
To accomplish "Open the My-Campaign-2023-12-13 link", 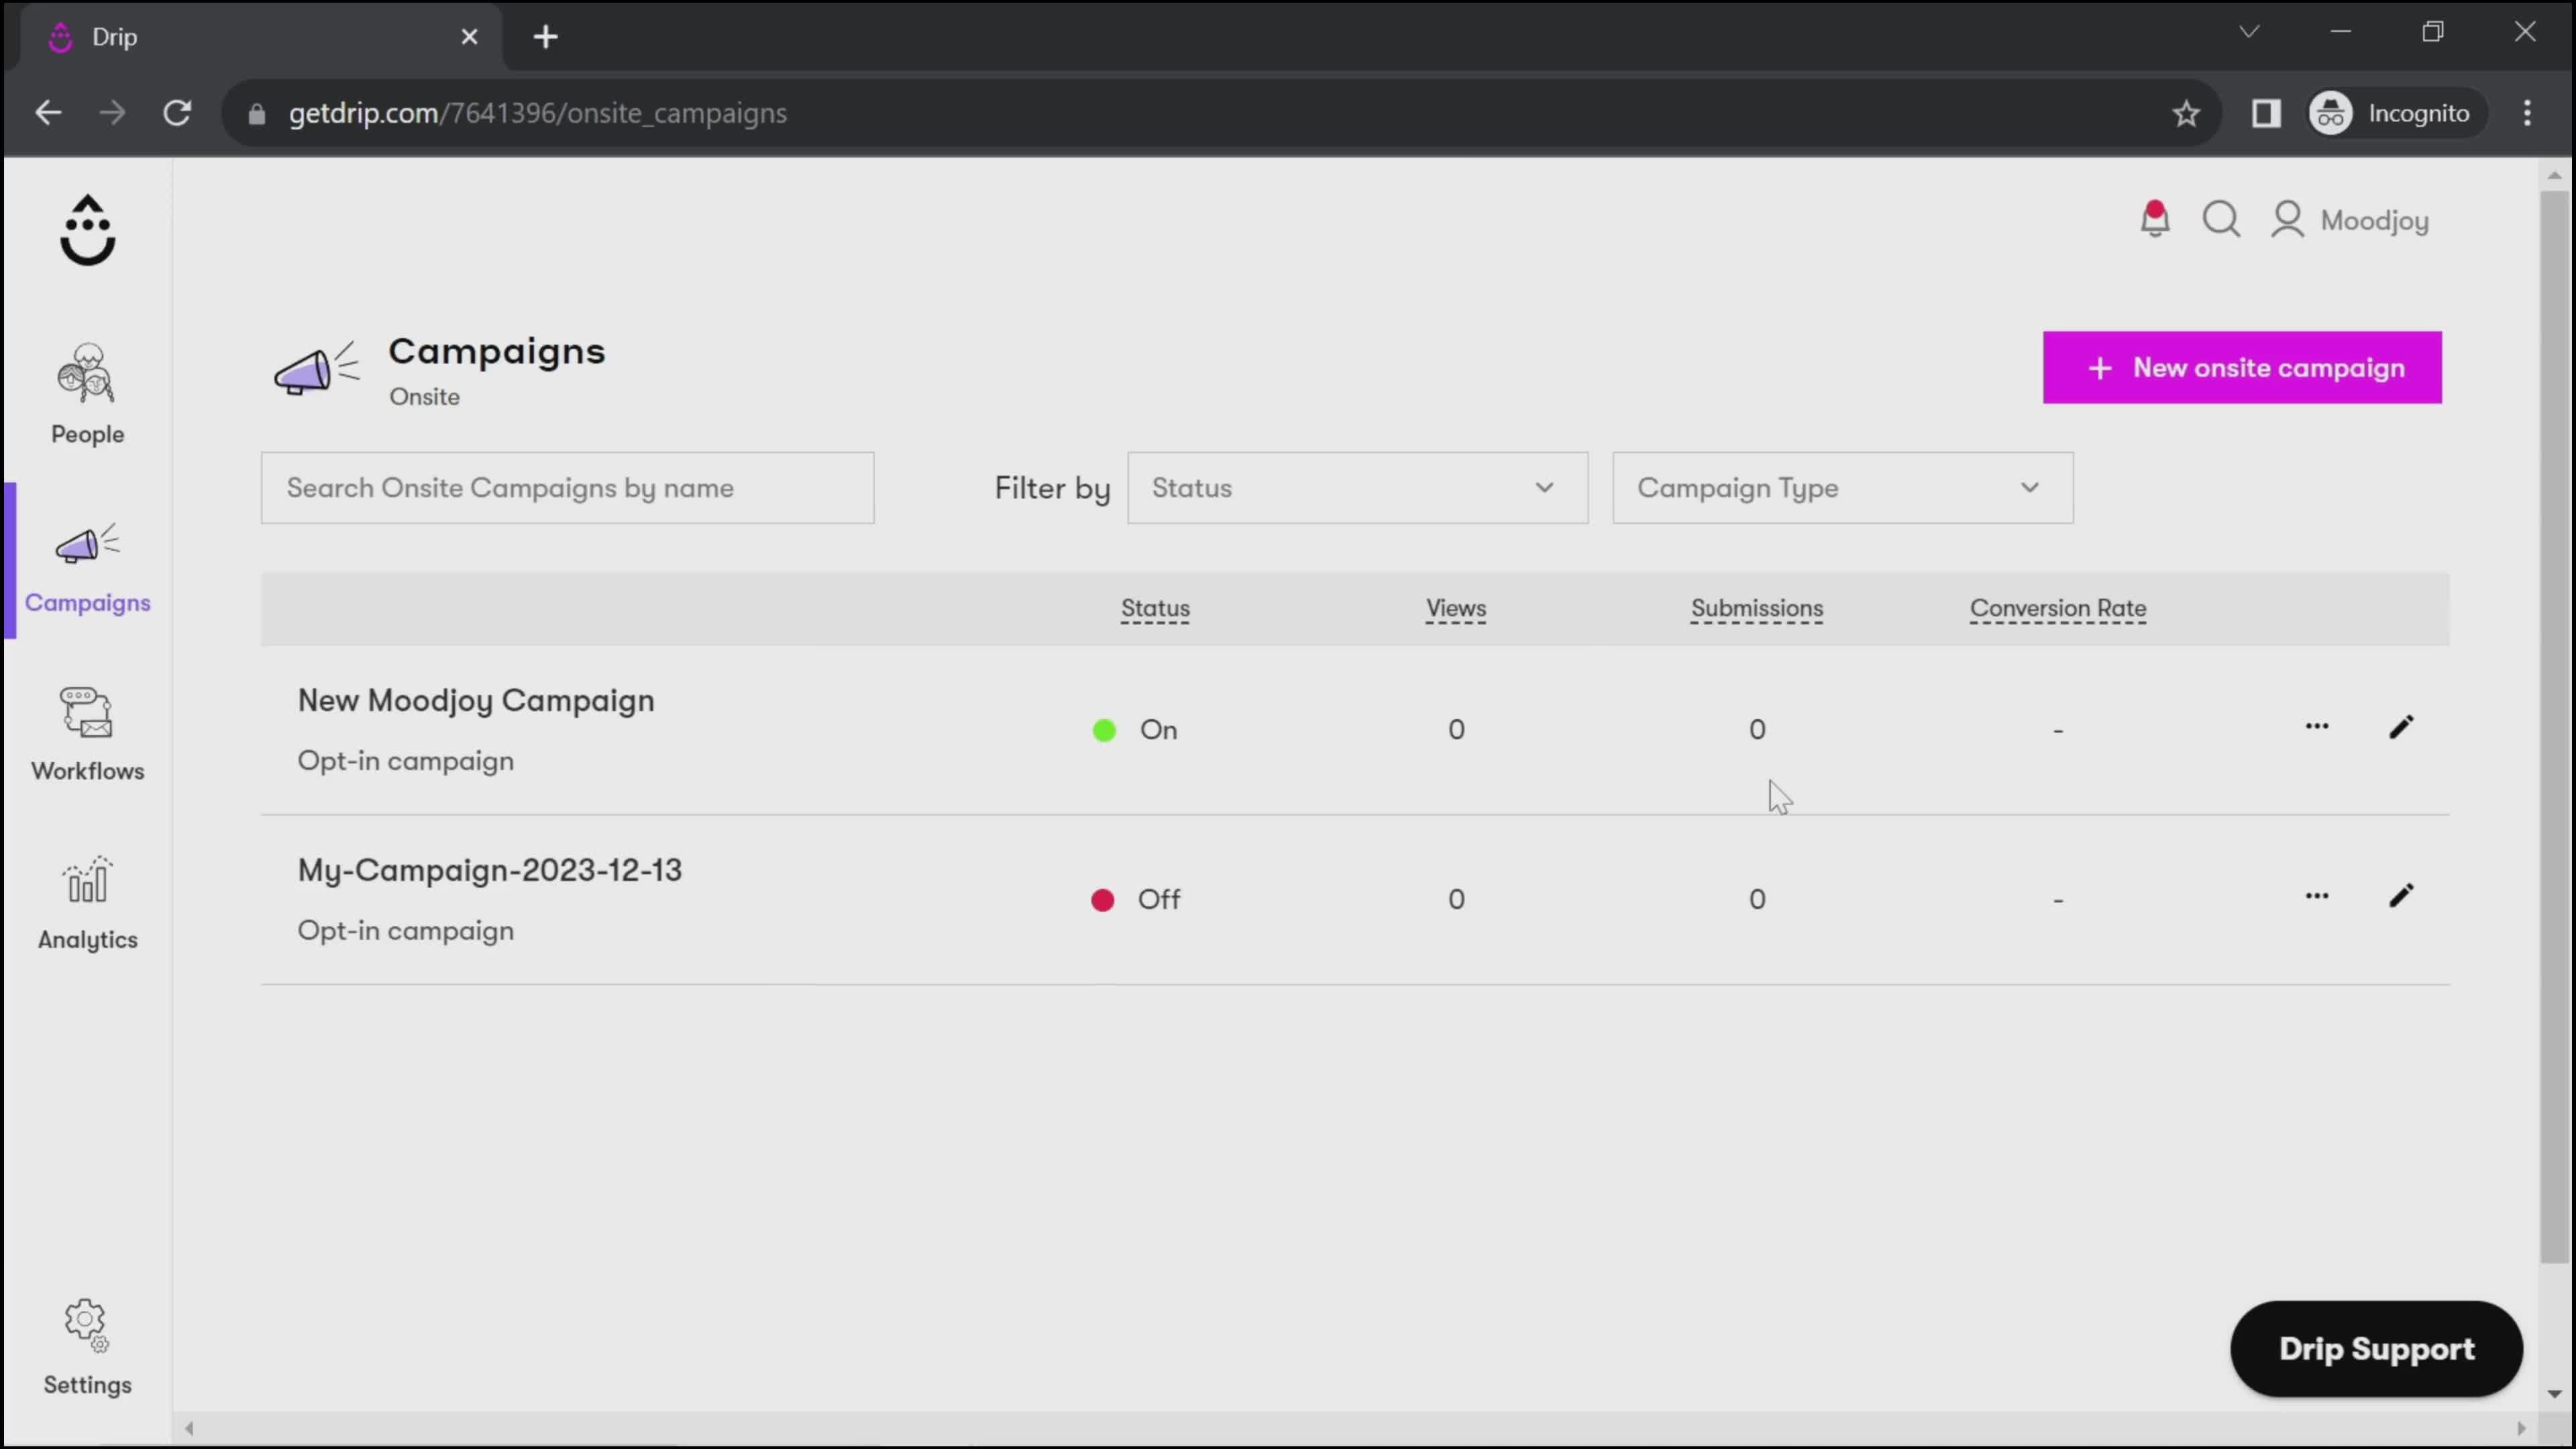I will 490,871.
